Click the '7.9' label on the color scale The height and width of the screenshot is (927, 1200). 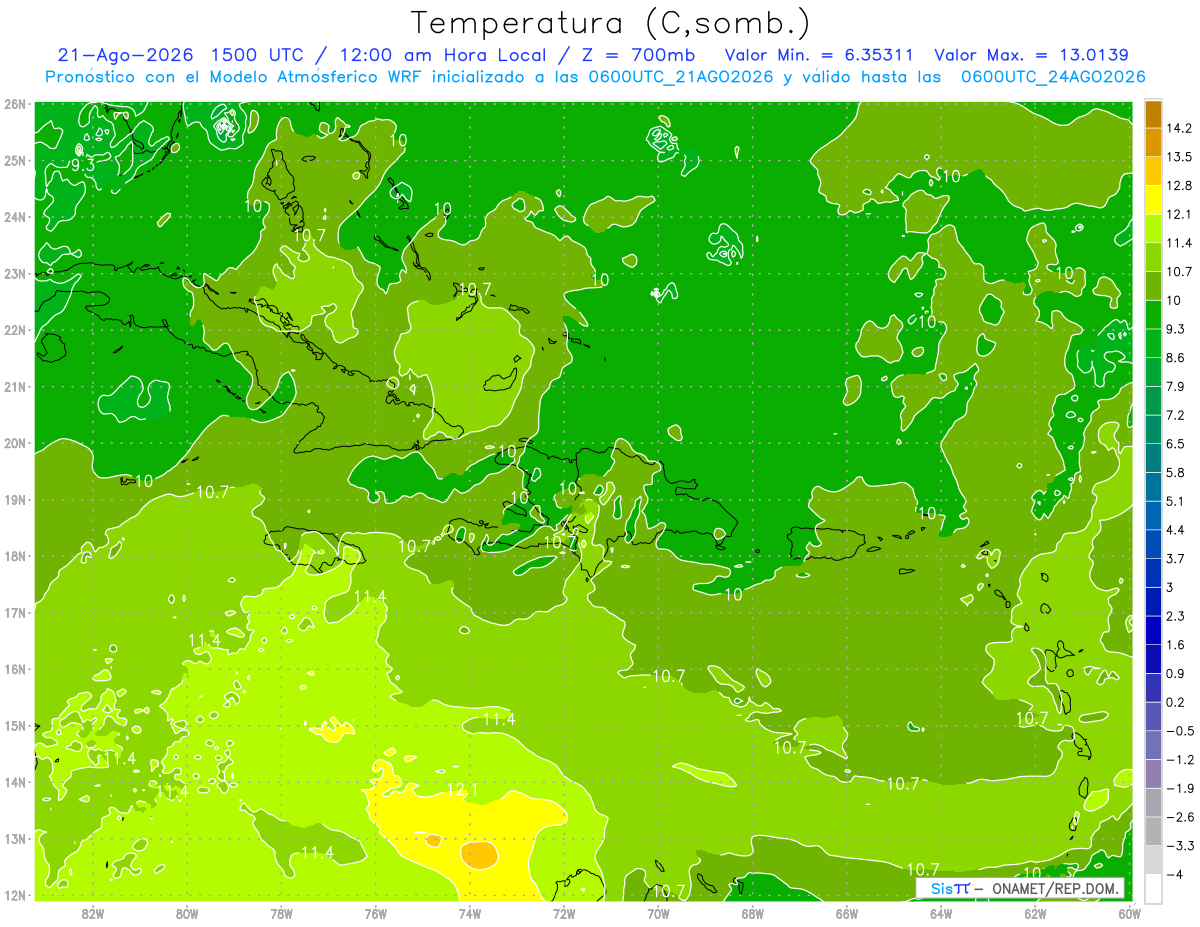[1175, 387]
